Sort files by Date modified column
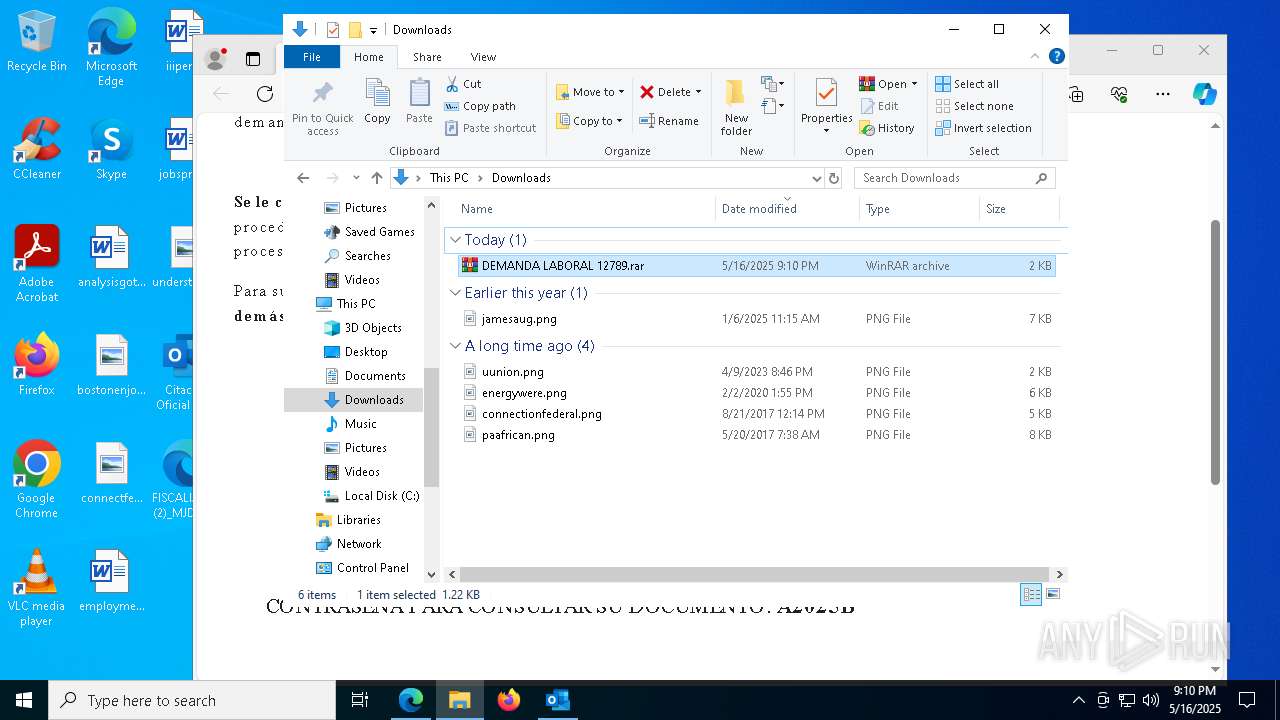The height and width of the screenshot is (720, 1280). pyautogui.click(x=787, y=209)
